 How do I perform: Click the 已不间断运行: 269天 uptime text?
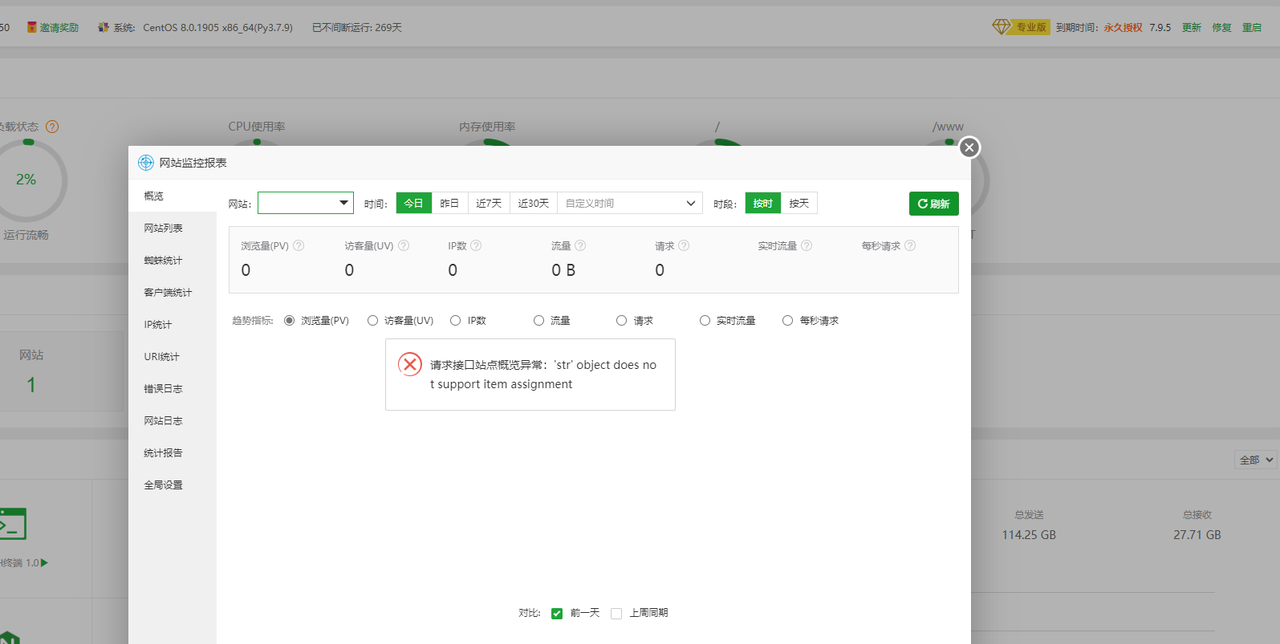pyautogui.click(x=357, y=27)
